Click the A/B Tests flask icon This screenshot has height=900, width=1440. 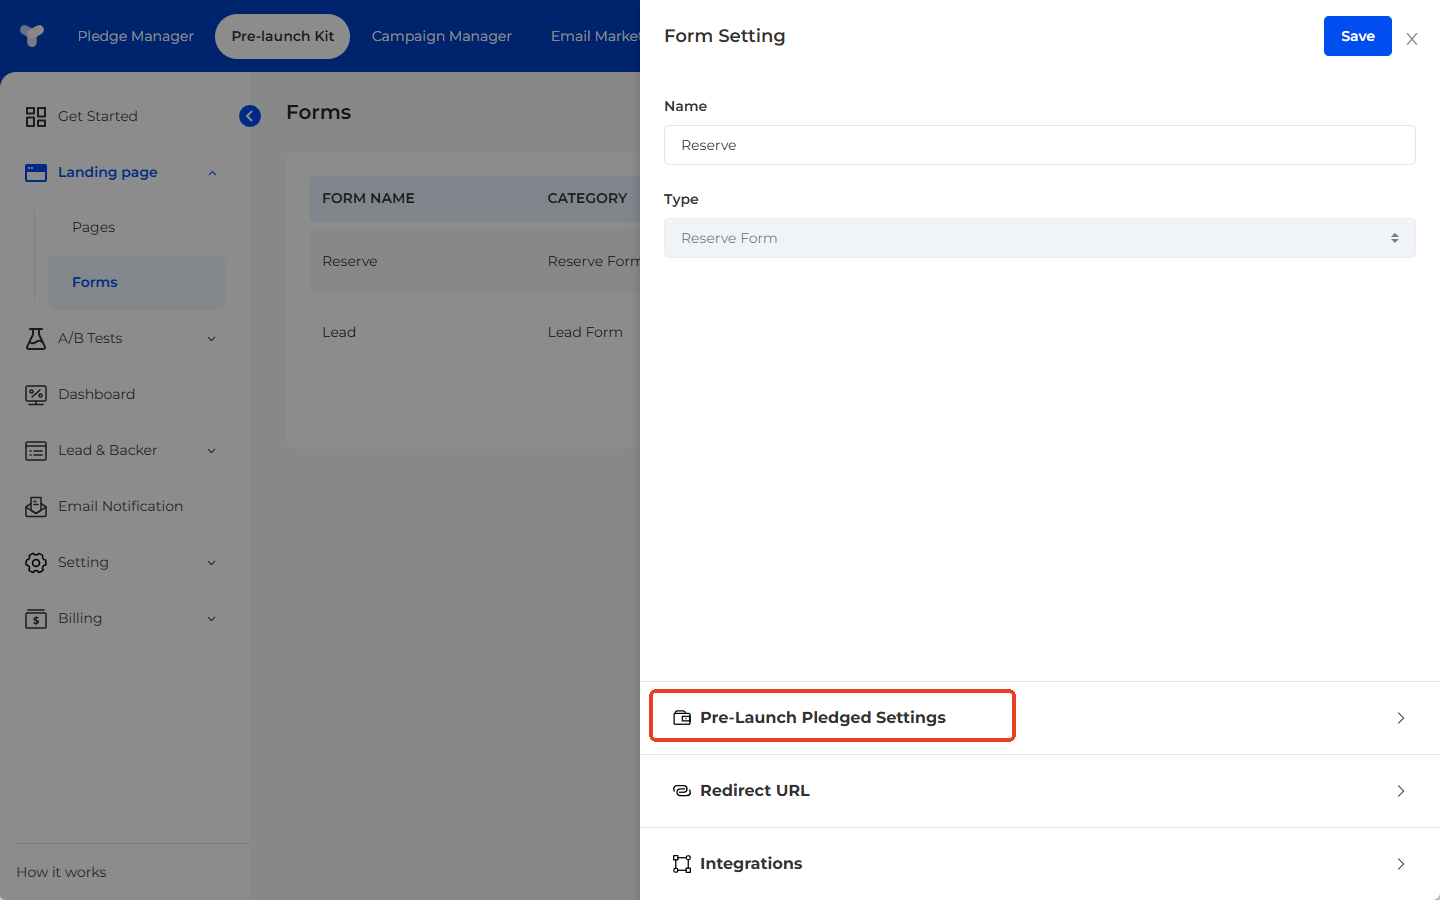[x=36, y=339]
